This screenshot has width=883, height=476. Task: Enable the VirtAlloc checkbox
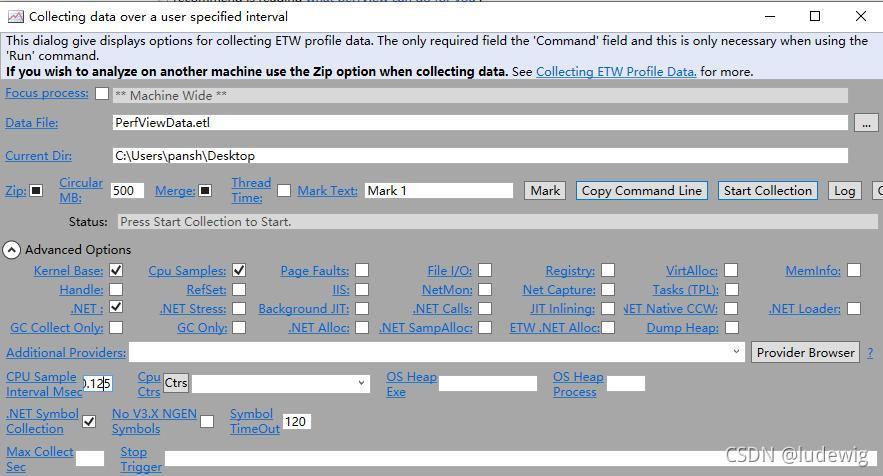point(731,270)
